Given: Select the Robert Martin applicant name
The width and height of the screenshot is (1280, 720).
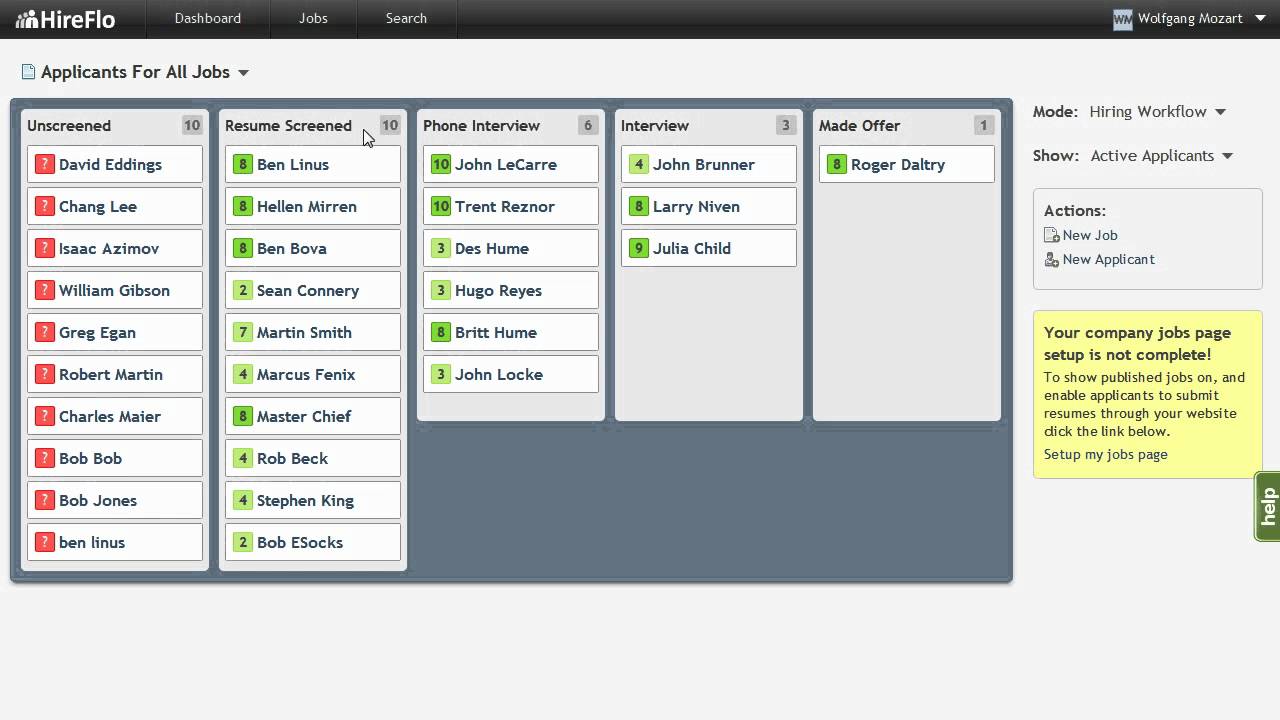Looking at the screenshot, I should point(111,374).
